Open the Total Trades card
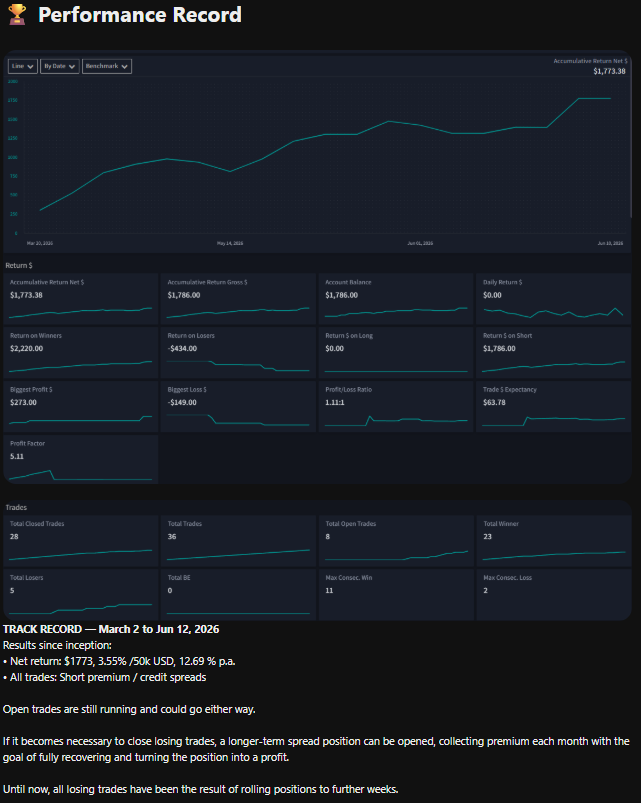The width and height of the screenshot is (641, 803). pos(238,540)
